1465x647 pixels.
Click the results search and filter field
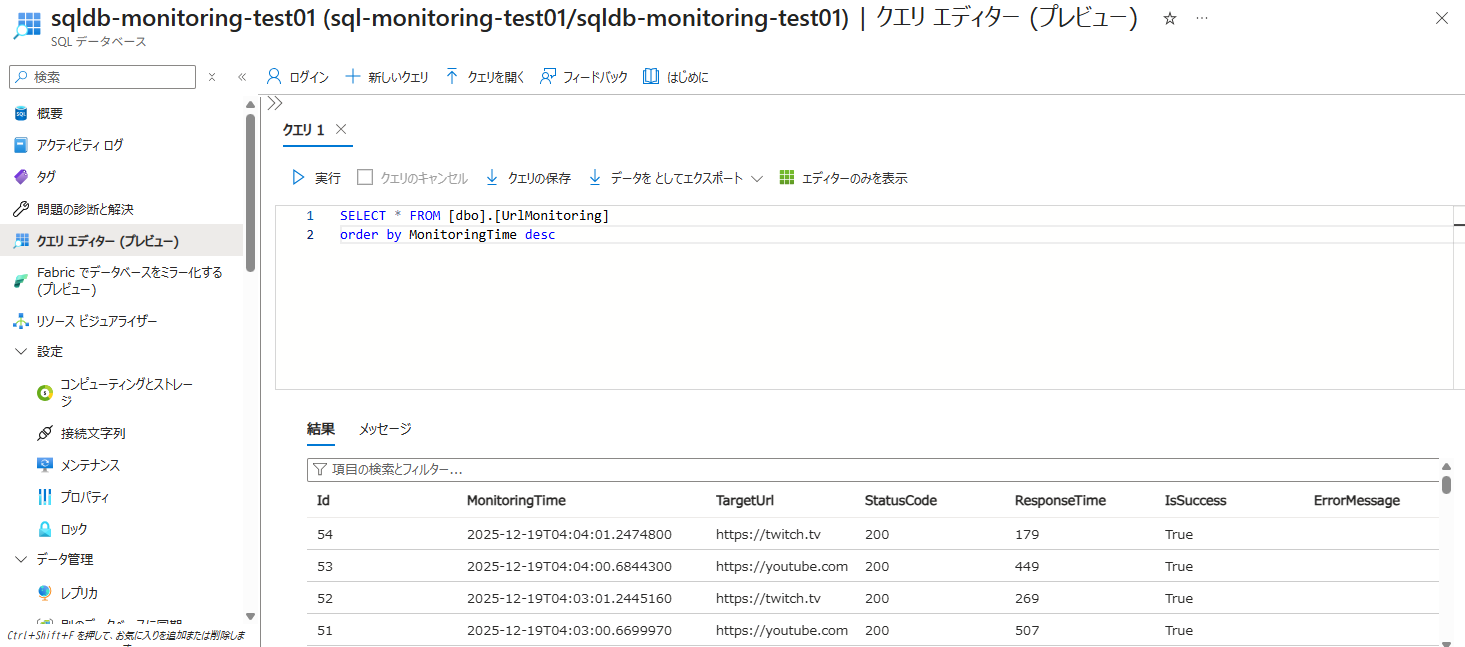click(870, 469)
